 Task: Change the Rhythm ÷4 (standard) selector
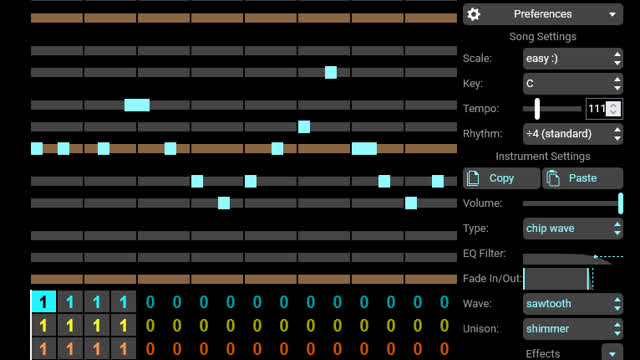[x=573, y=134]
